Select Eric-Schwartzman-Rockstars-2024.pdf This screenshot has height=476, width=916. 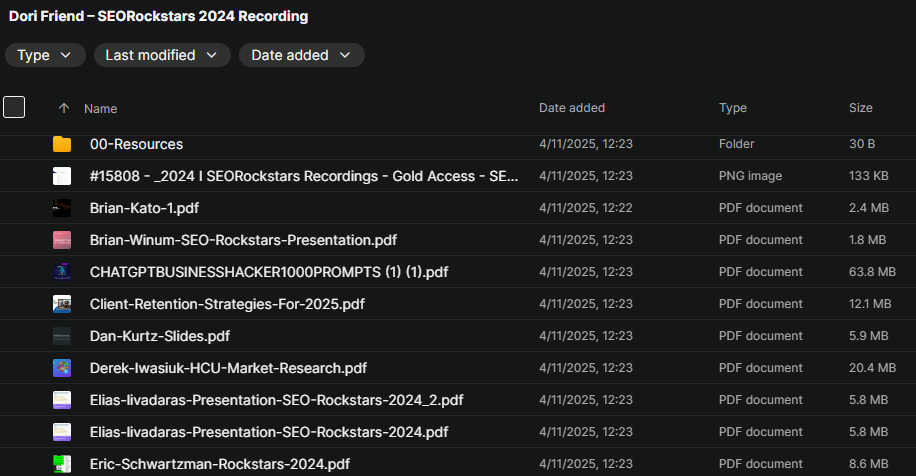[220, 464]
